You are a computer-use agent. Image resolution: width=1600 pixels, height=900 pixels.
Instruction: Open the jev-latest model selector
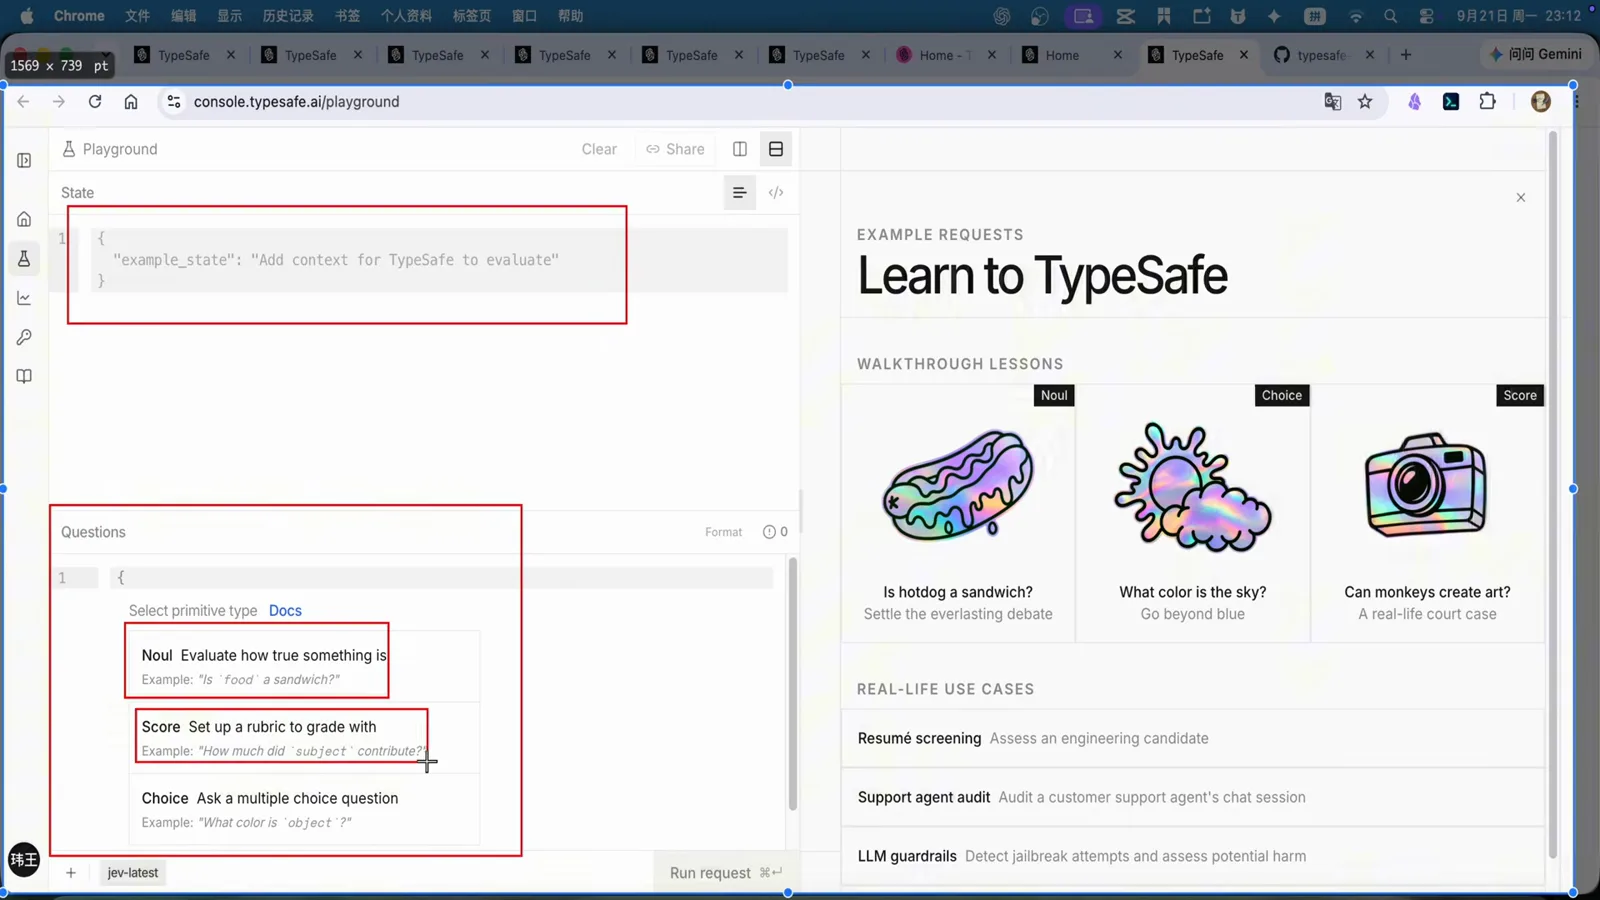133,873
